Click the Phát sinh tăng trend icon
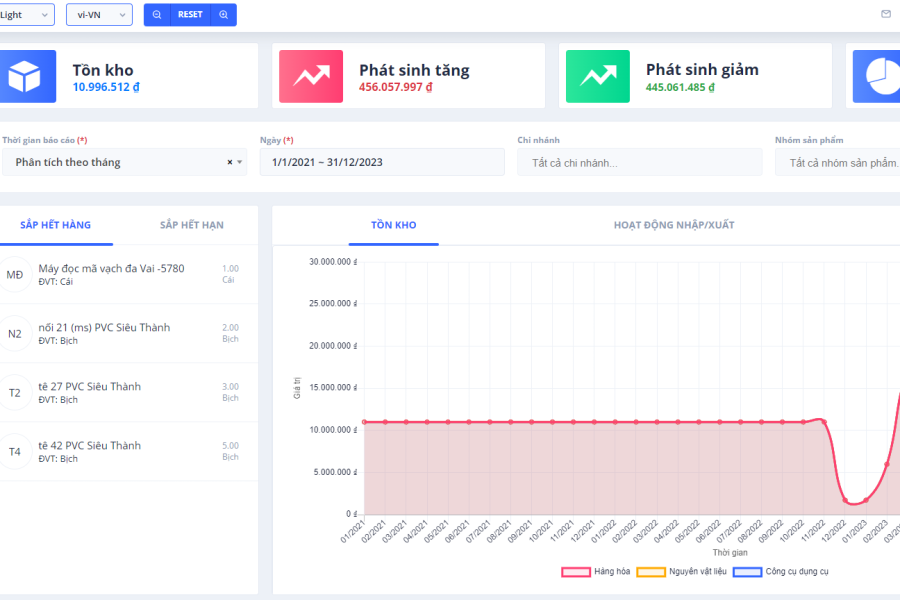The height and width of the screenshot is (600, 900). click(x=310, y=77)
